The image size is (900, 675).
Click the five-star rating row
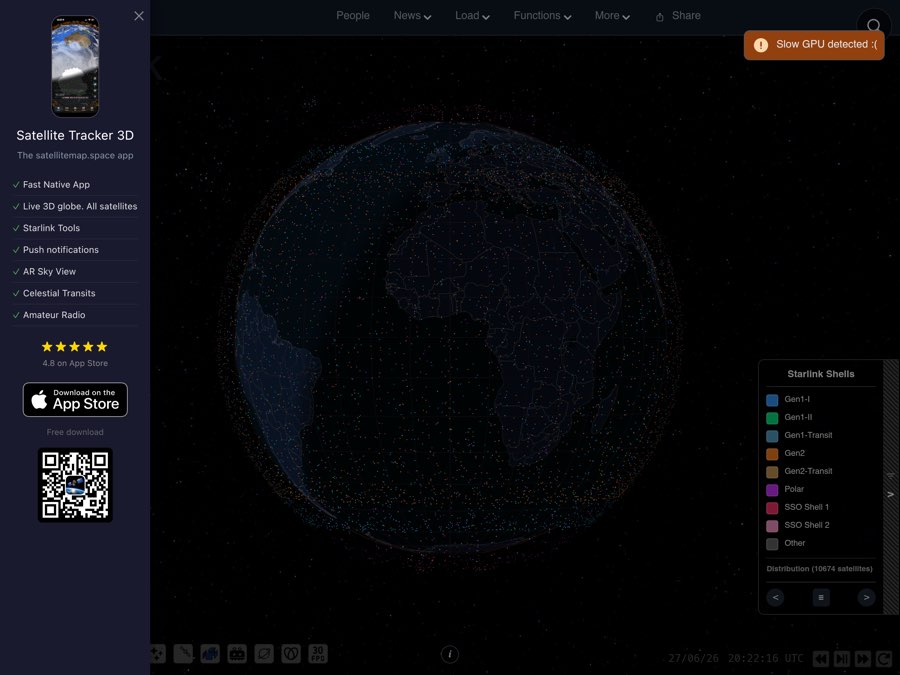coord(75,347)
